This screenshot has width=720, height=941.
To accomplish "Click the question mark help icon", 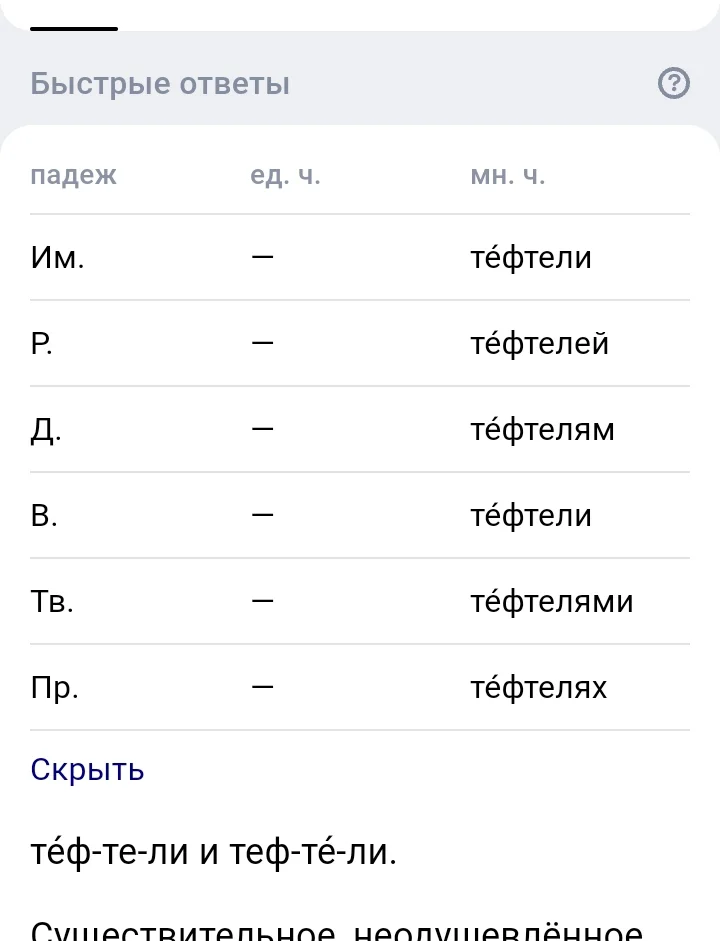I will pos(674,84).
